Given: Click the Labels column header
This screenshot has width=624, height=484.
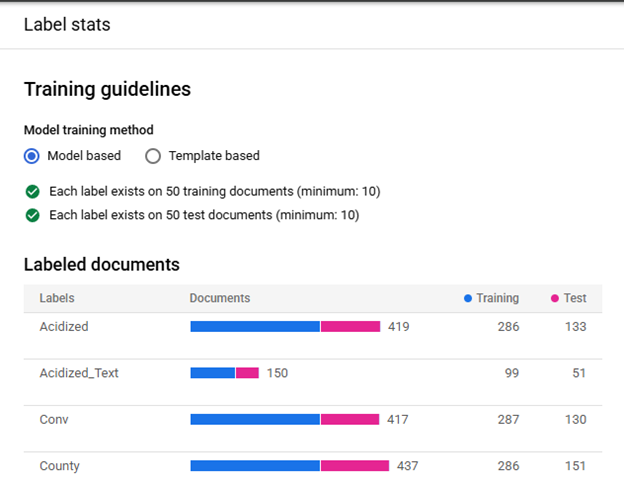Looking at the screenshot, I should tap(57, 298).
